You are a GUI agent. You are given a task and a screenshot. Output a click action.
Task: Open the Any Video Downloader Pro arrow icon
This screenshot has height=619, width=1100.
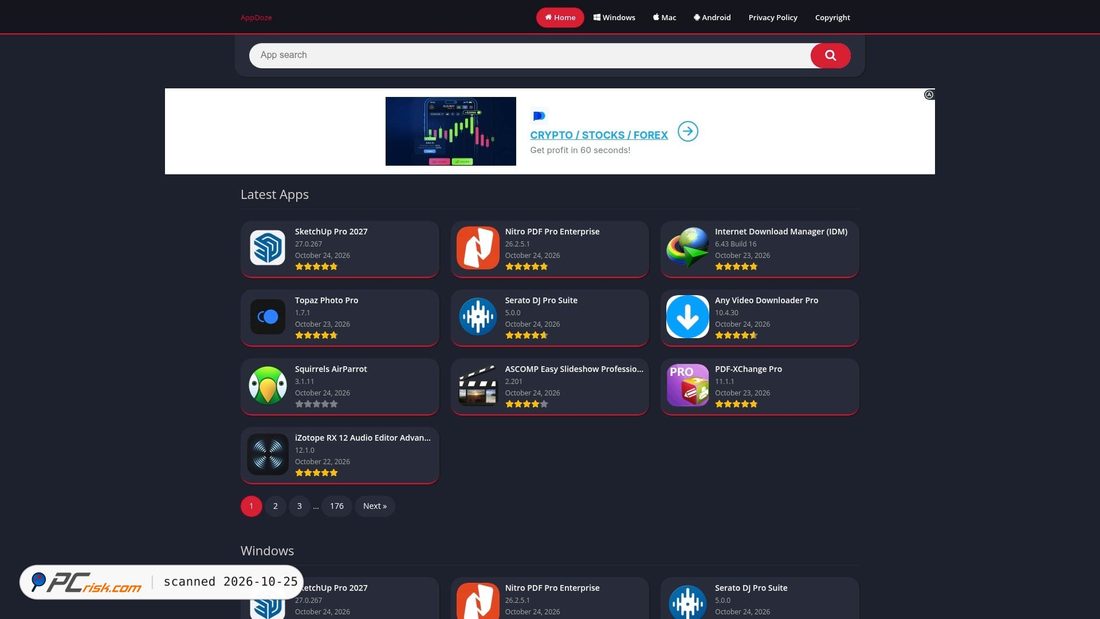point(688,317)
